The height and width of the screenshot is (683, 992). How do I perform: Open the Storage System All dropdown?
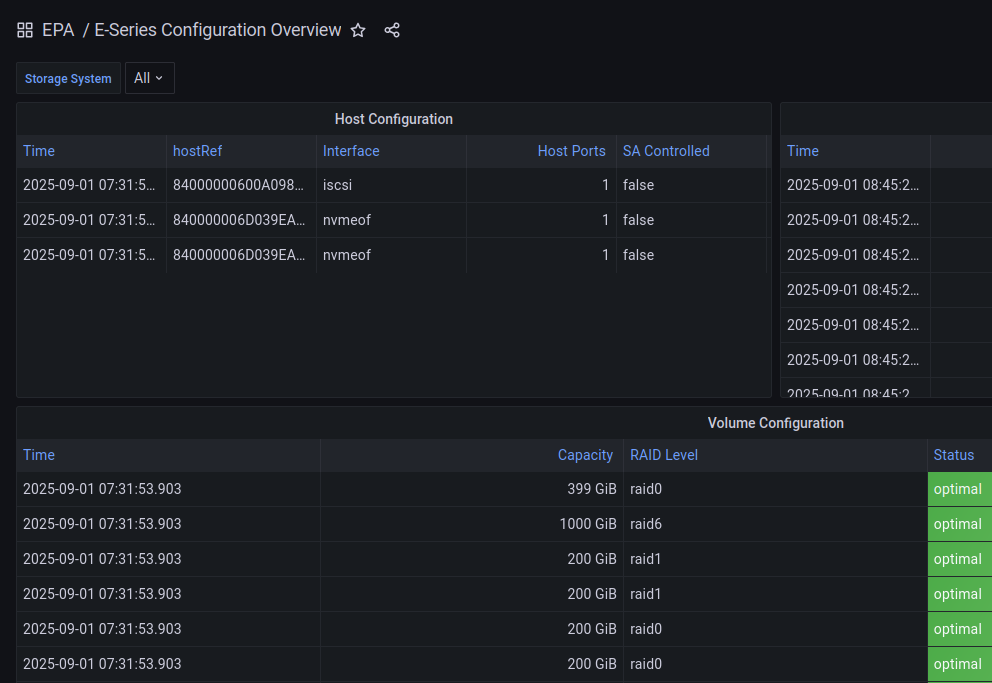[x=149, y=78]
